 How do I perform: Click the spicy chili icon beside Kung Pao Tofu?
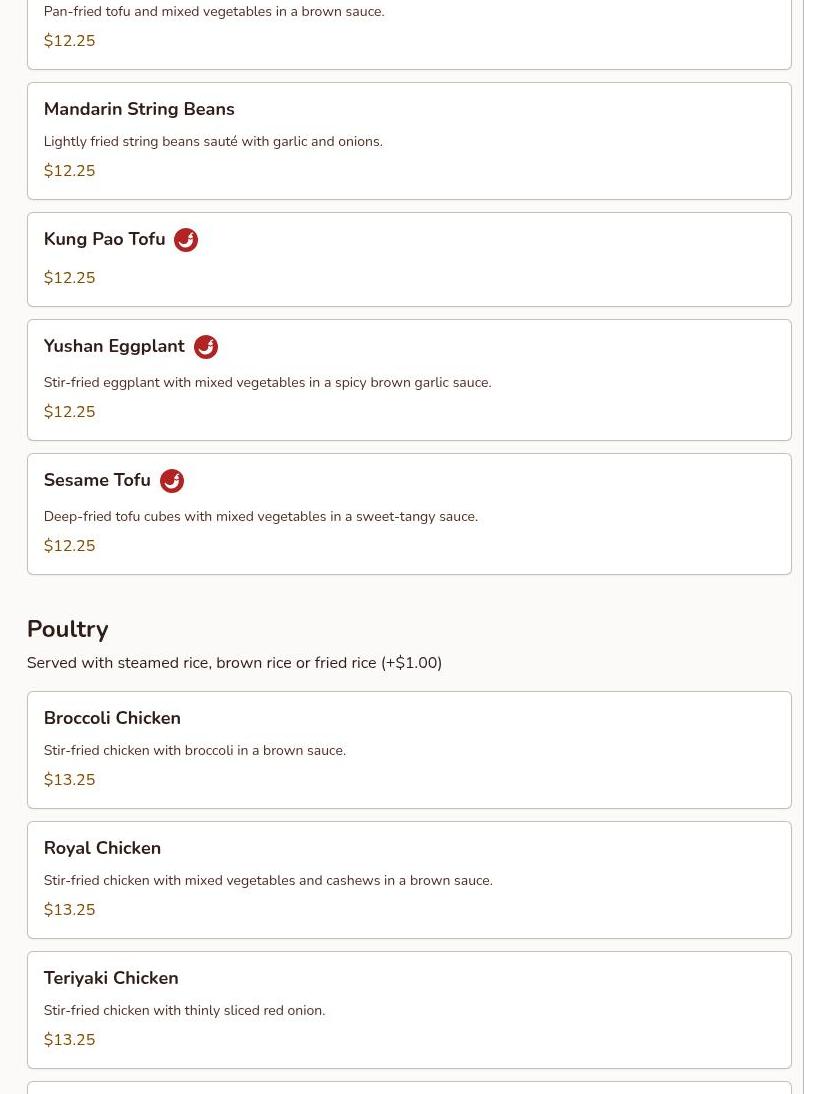(x=186, y=240)
